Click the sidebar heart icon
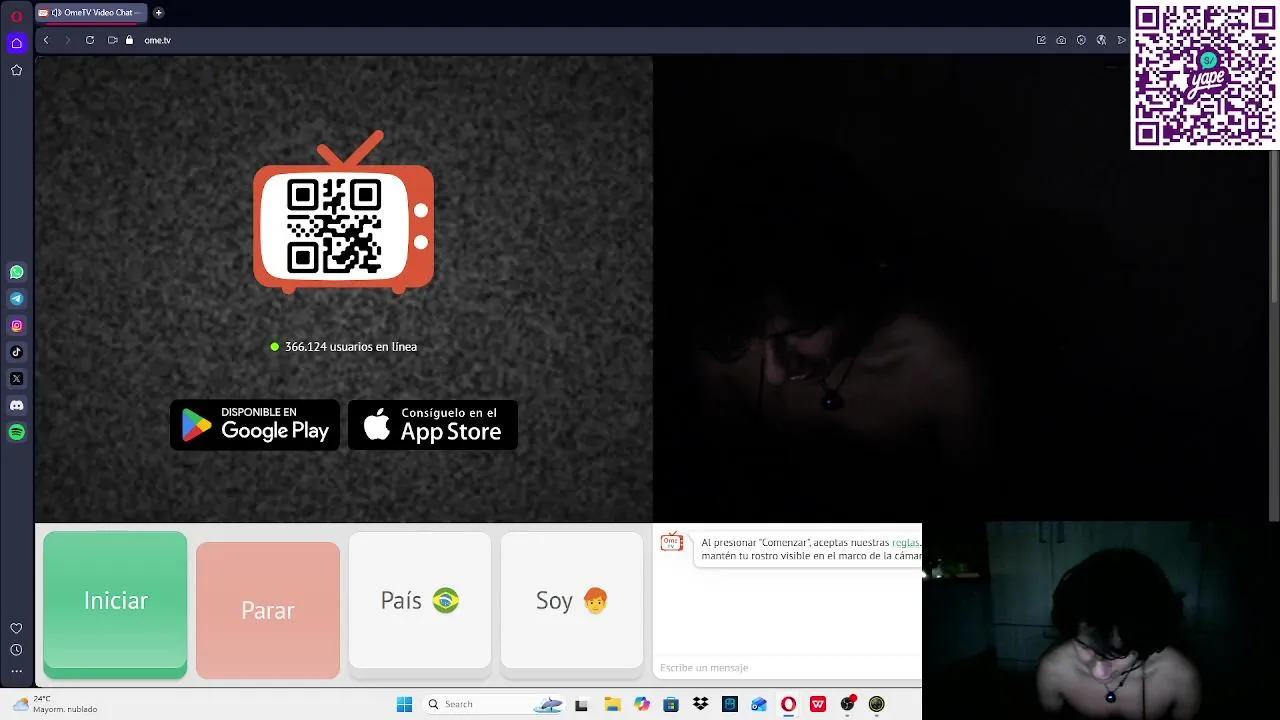The image size is (1280, 720). 16,628
